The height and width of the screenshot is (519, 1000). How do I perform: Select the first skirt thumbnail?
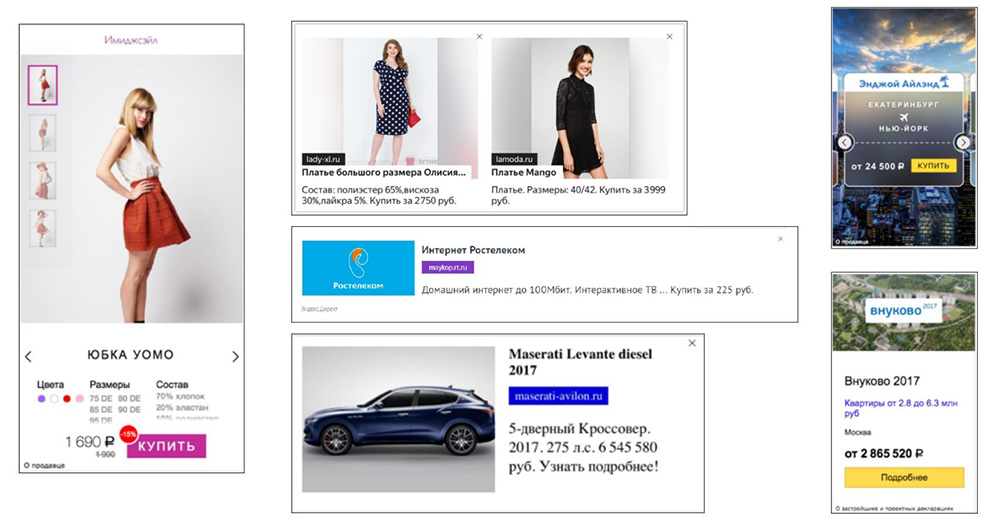pos(43,85)
